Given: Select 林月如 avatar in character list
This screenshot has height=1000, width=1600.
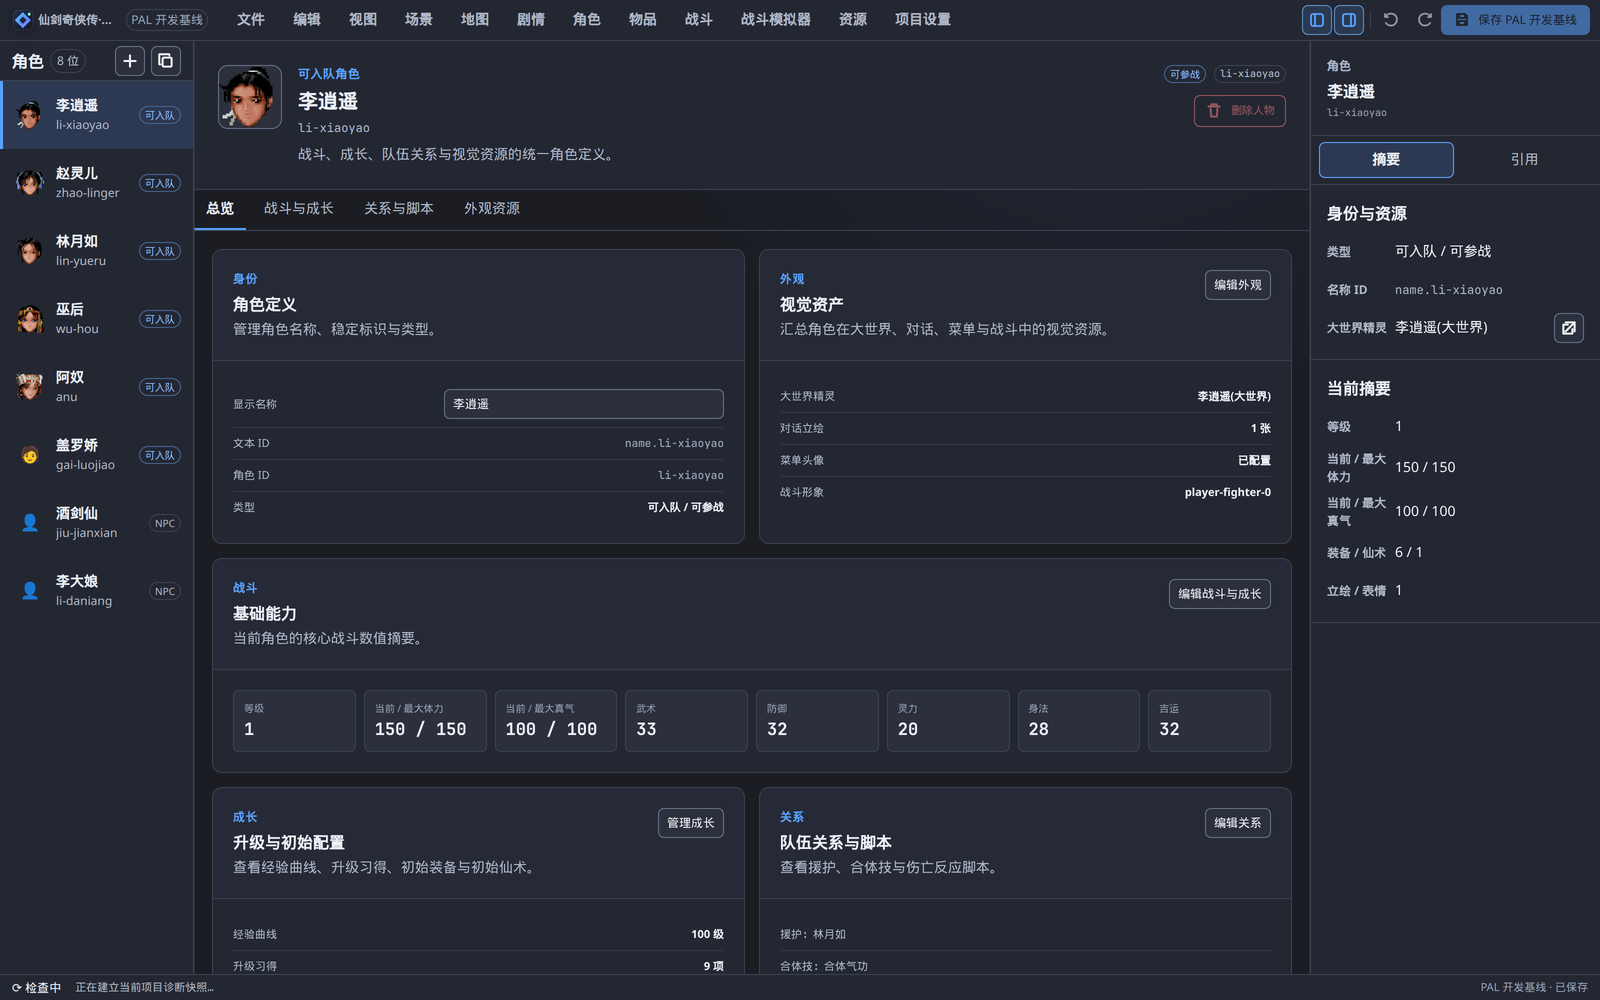Looking at the screenshot, I should [30, 251].
